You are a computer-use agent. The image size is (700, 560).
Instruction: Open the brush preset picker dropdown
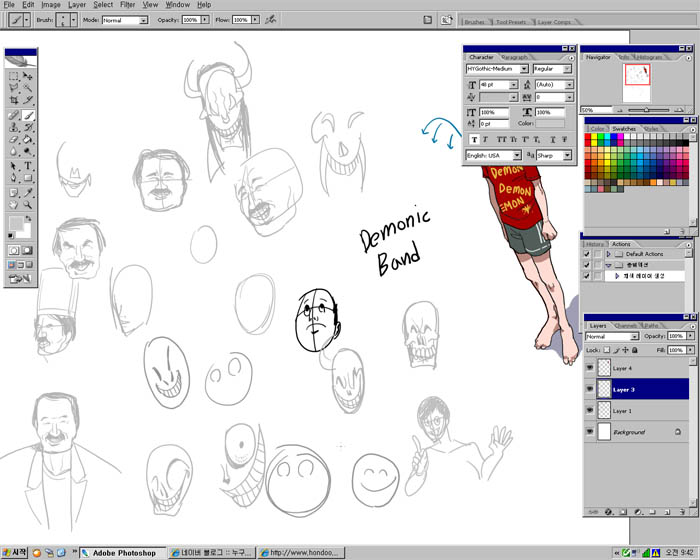[x=74, y=20]
